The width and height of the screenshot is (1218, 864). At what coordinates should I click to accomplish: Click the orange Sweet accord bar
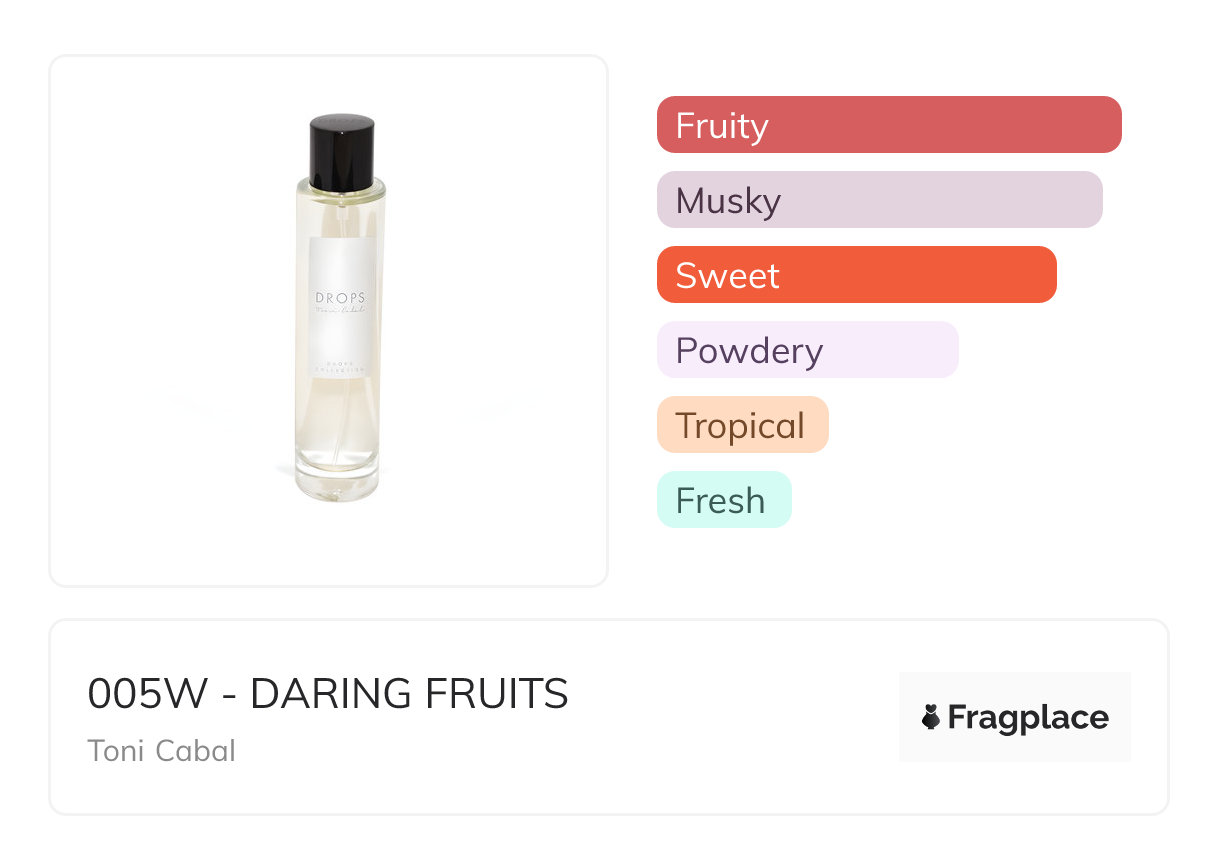[x=856, y=275]
